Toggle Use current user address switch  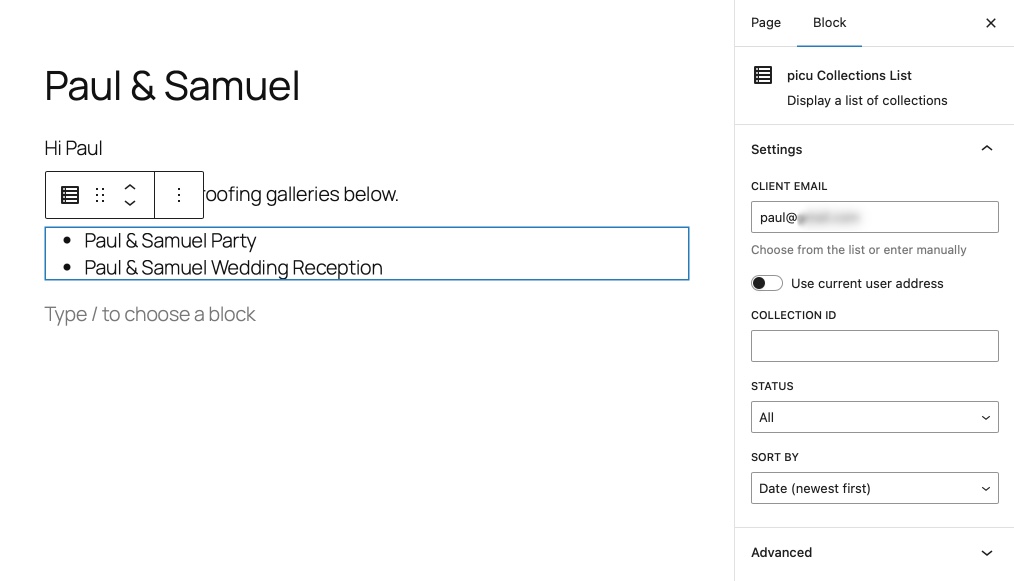point(767,283)
